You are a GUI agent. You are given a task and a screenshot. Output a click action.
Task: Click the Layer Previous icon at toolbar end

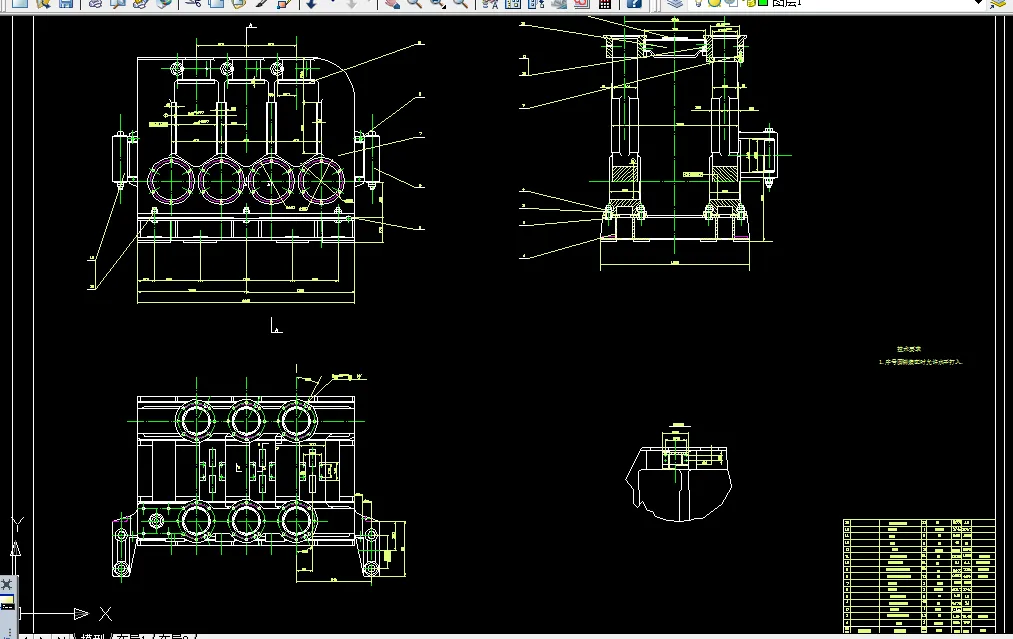coord(998,3)
